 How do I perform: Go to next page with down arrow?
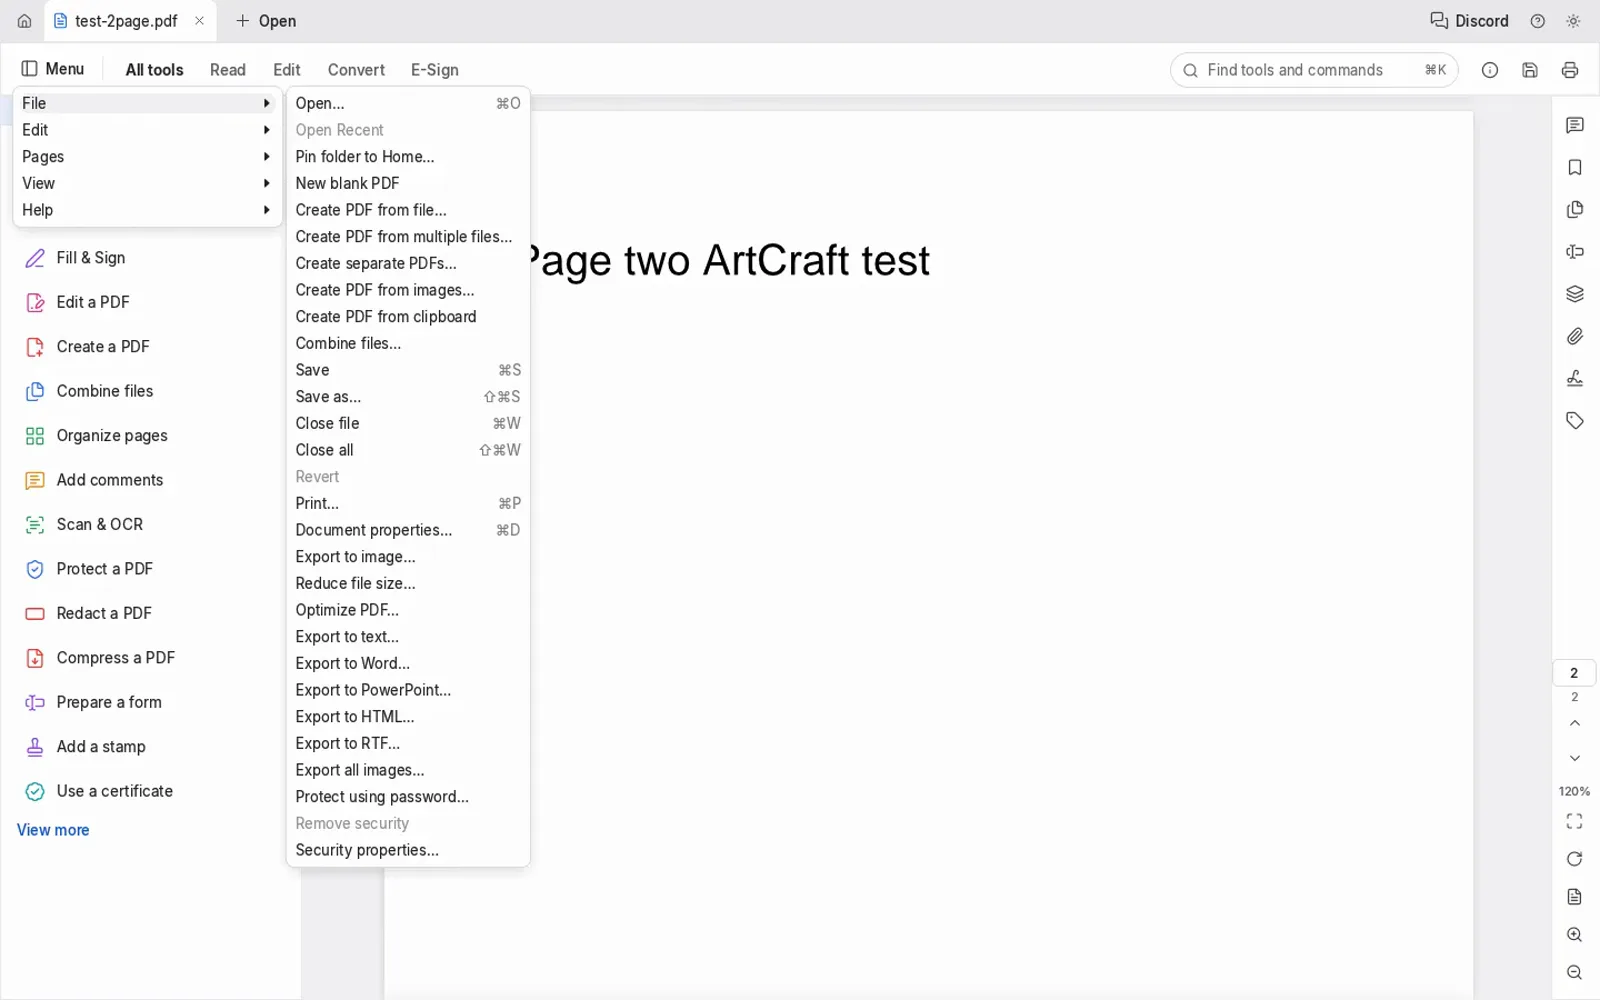point(1574,758)
